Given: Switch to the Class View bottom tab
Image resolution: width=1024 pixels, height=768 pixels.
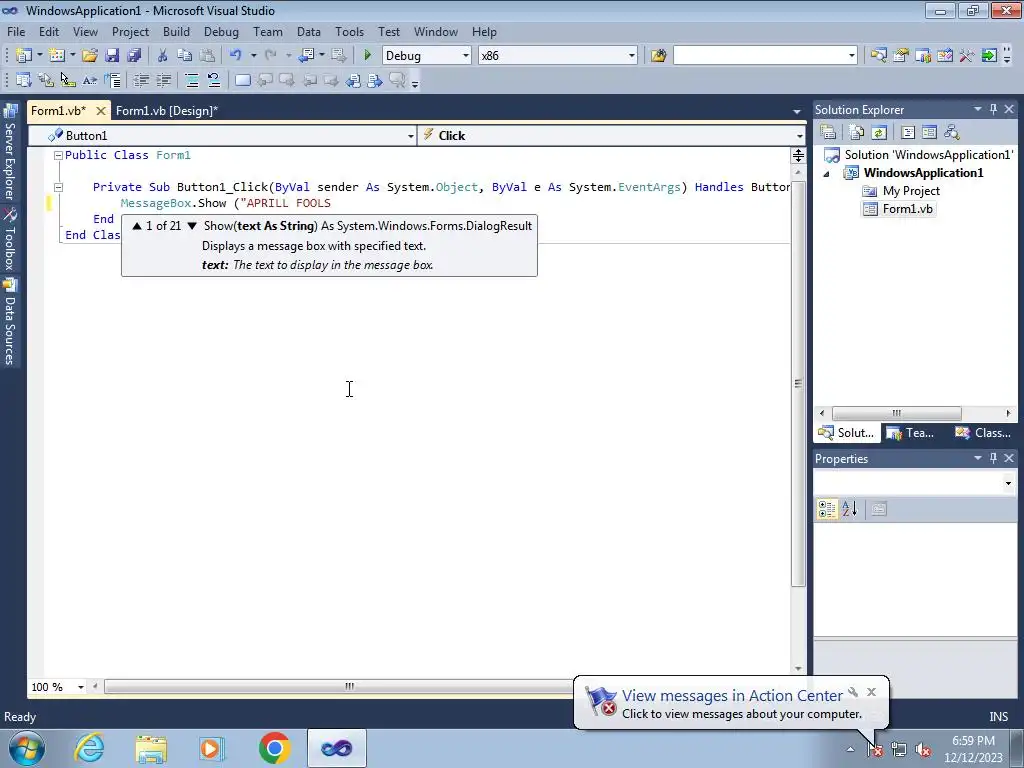Looking at the screenshot, I should [983, 432].
